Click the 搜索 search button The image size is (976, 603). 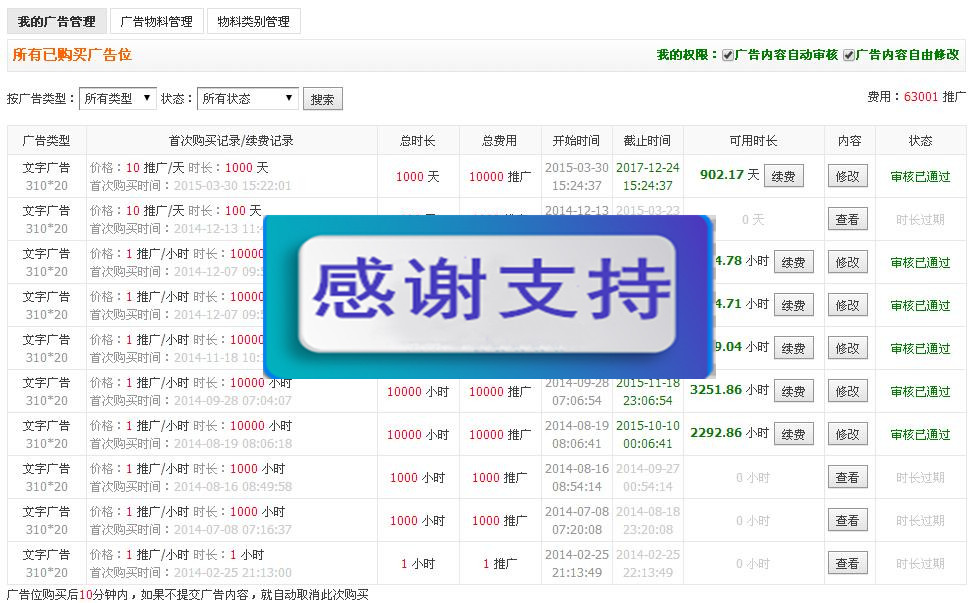(x=322, y=99)
